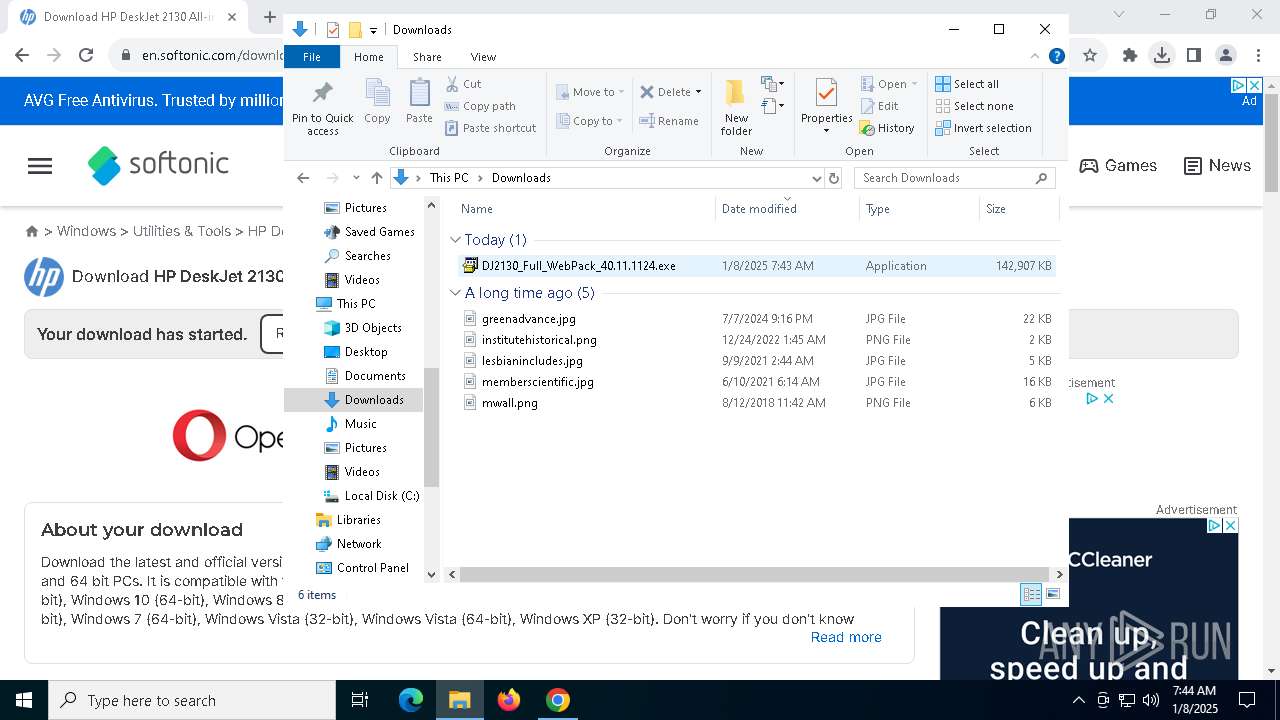Open Softonic hamburger menu
Viewport: 1280px width, 720px height.
click(40, 166)
